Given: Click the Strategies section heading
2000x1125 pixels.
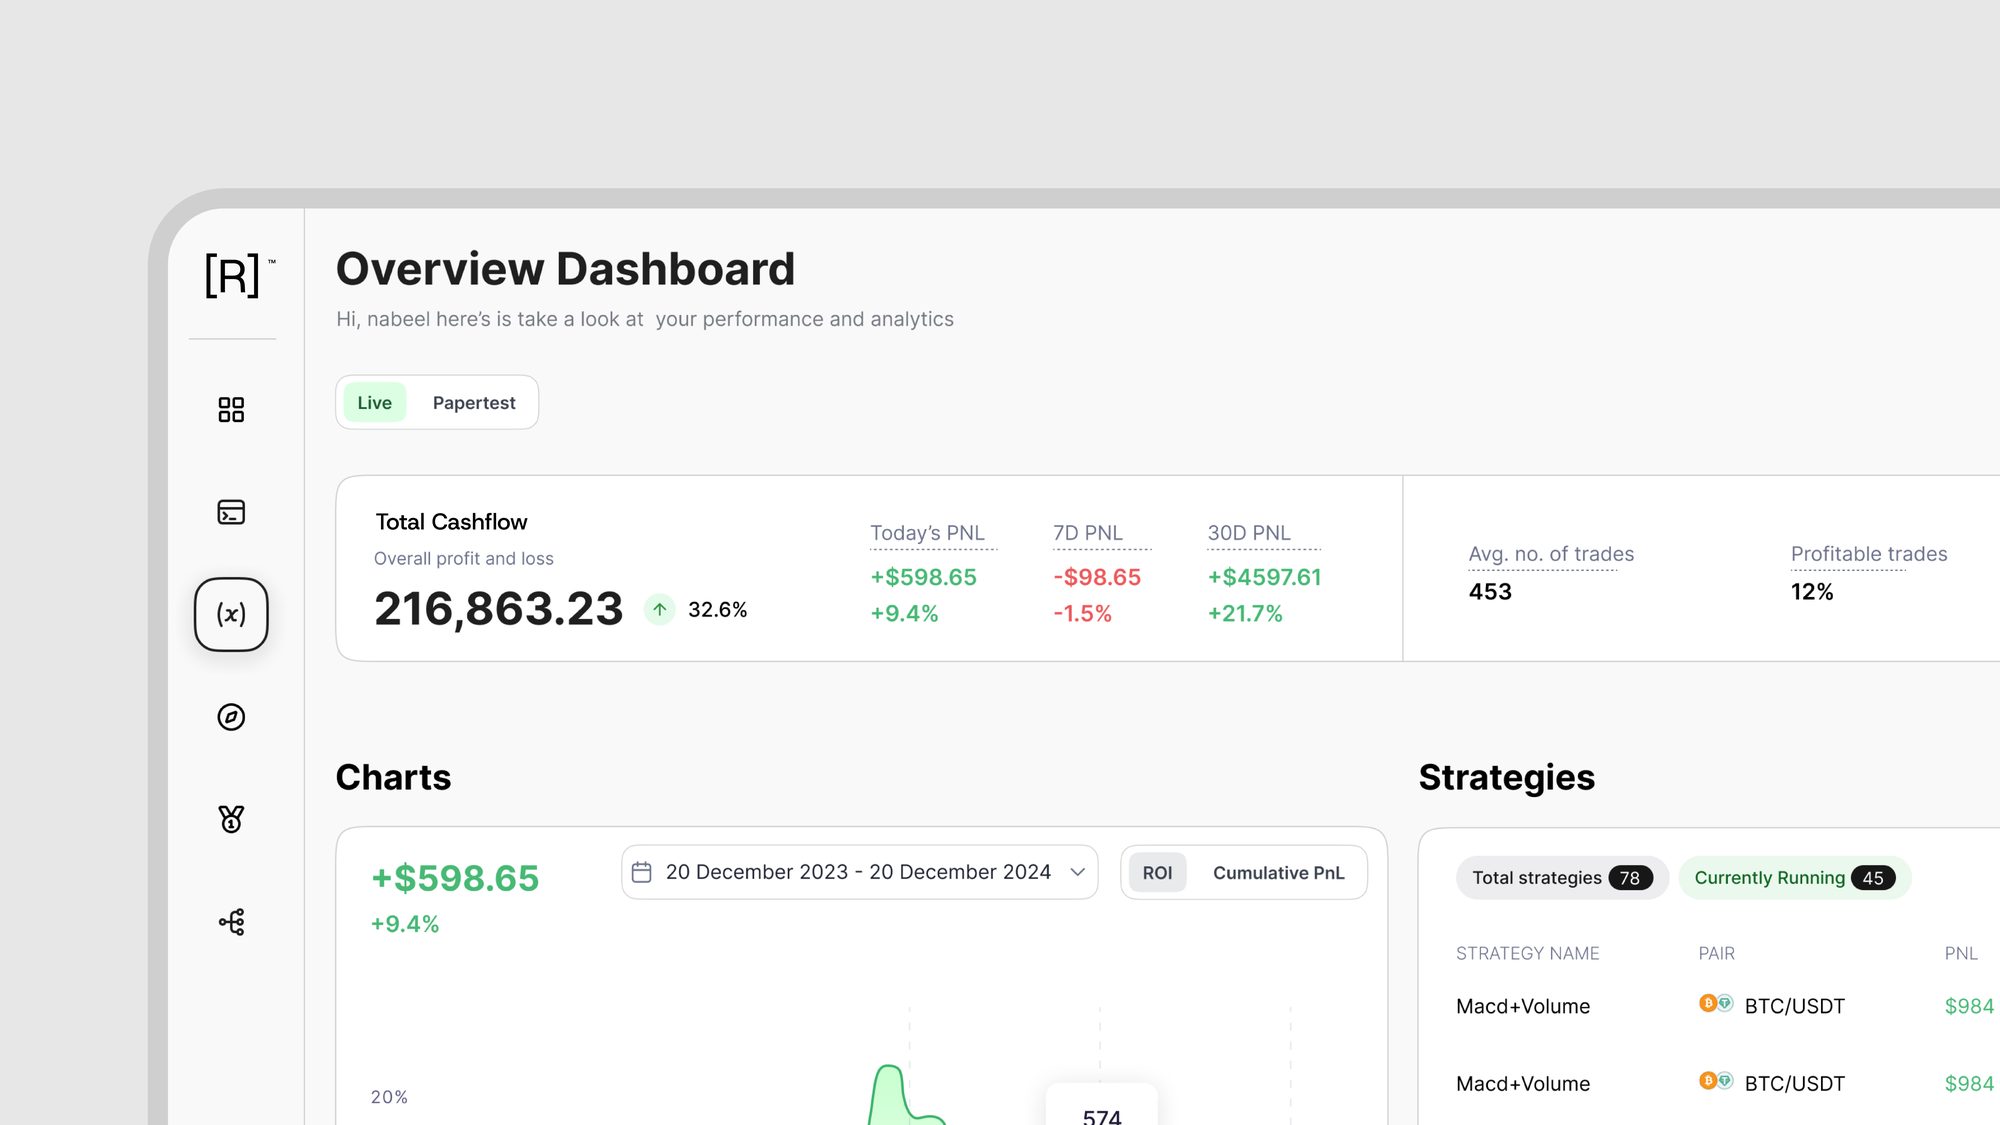Looking at the screenshot, I should pos(1506,777).
